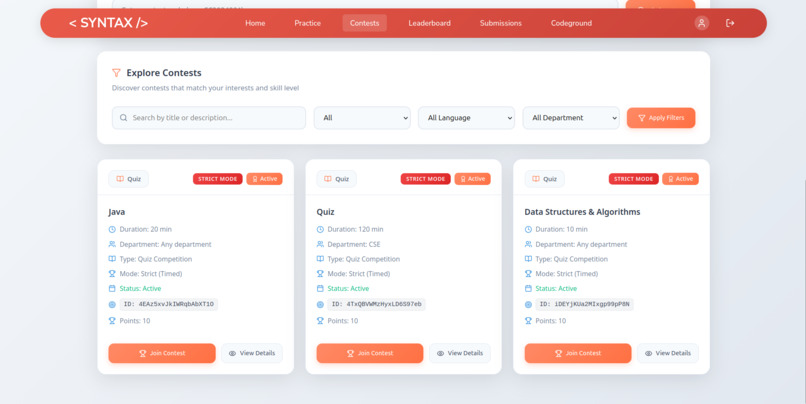
Task: Click the book icon beside Java Type row
Action: pyautogui.click(x=112, y=259)
